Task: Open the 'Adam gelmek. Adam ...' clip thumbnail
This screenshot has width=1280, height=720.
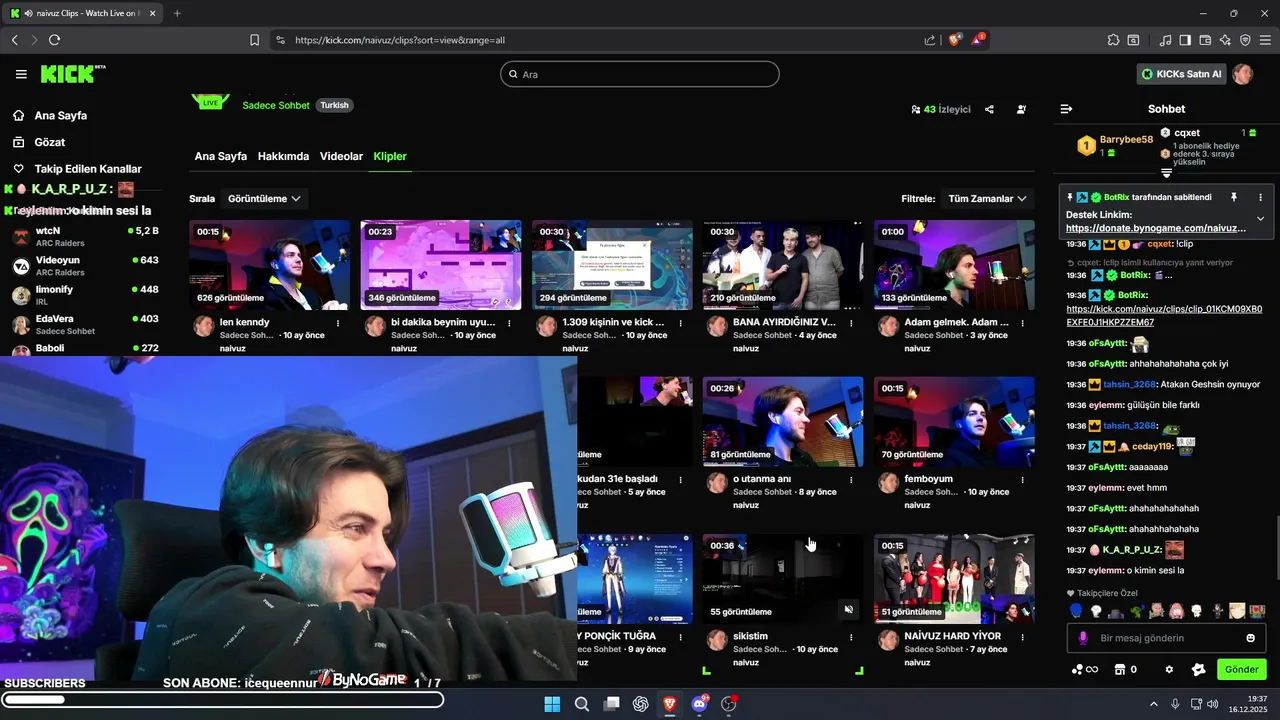Action: tap(954, 265)
